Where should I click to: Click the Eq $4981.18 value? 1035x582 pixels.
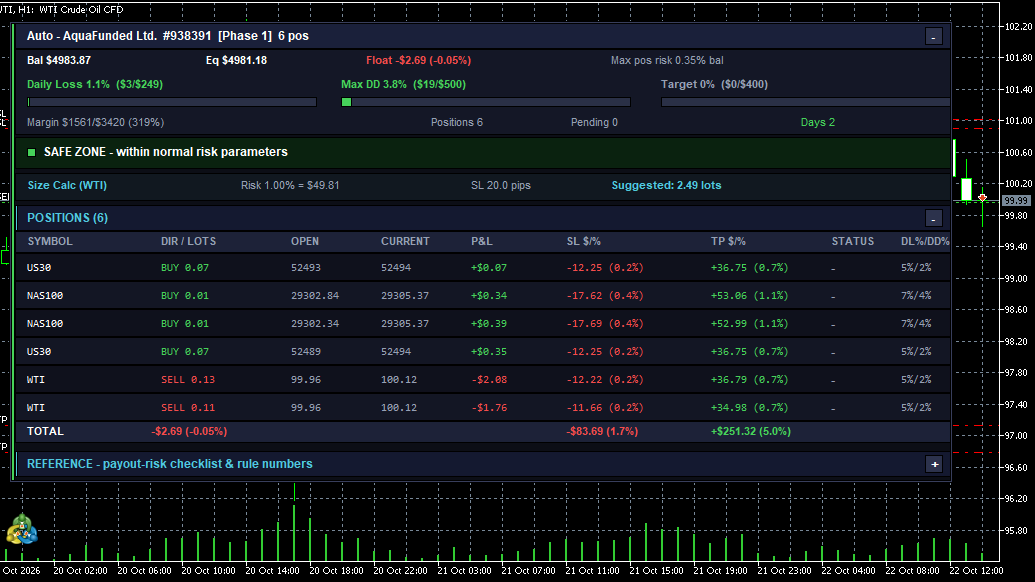click(236, 60)
